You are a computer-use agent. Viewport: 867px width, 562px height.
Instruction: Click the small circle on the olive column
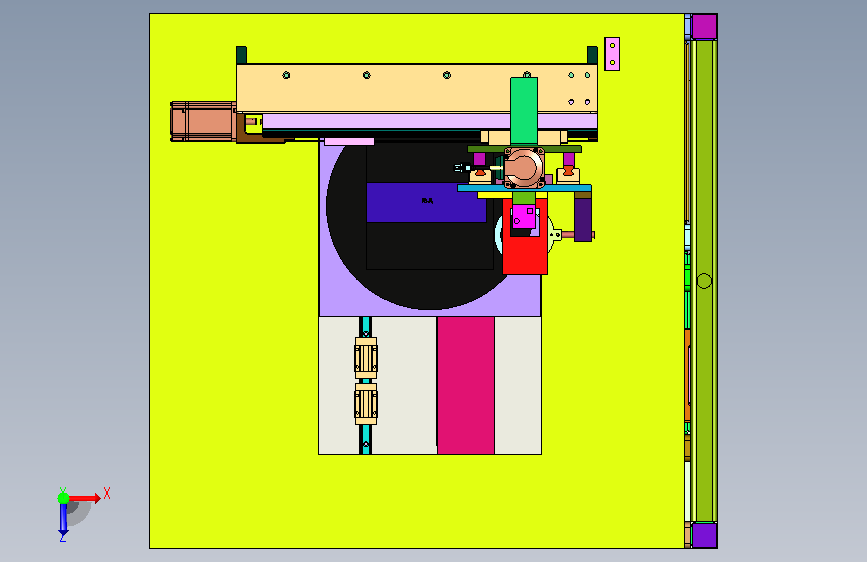[x=704, y=281]
